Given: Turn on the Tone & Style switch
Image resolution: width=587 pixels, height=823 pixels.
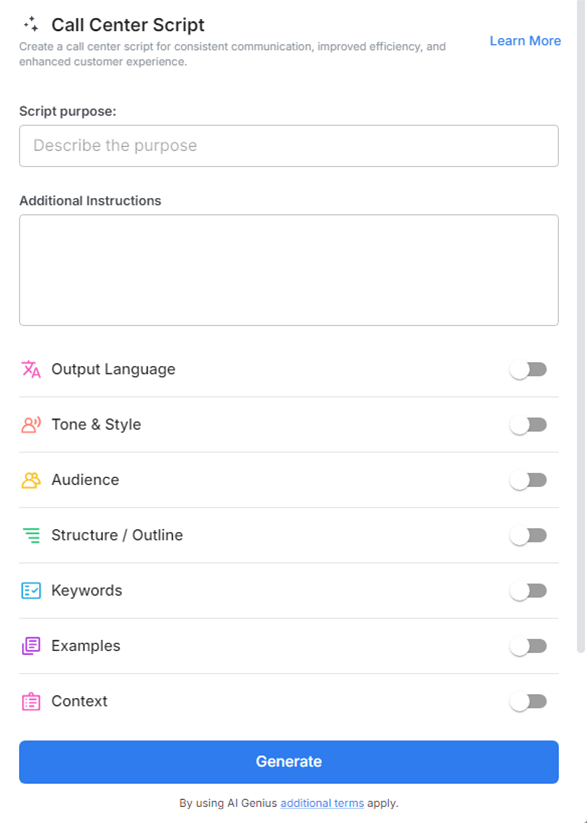Looking at the screenshot, I should [529, 424].
